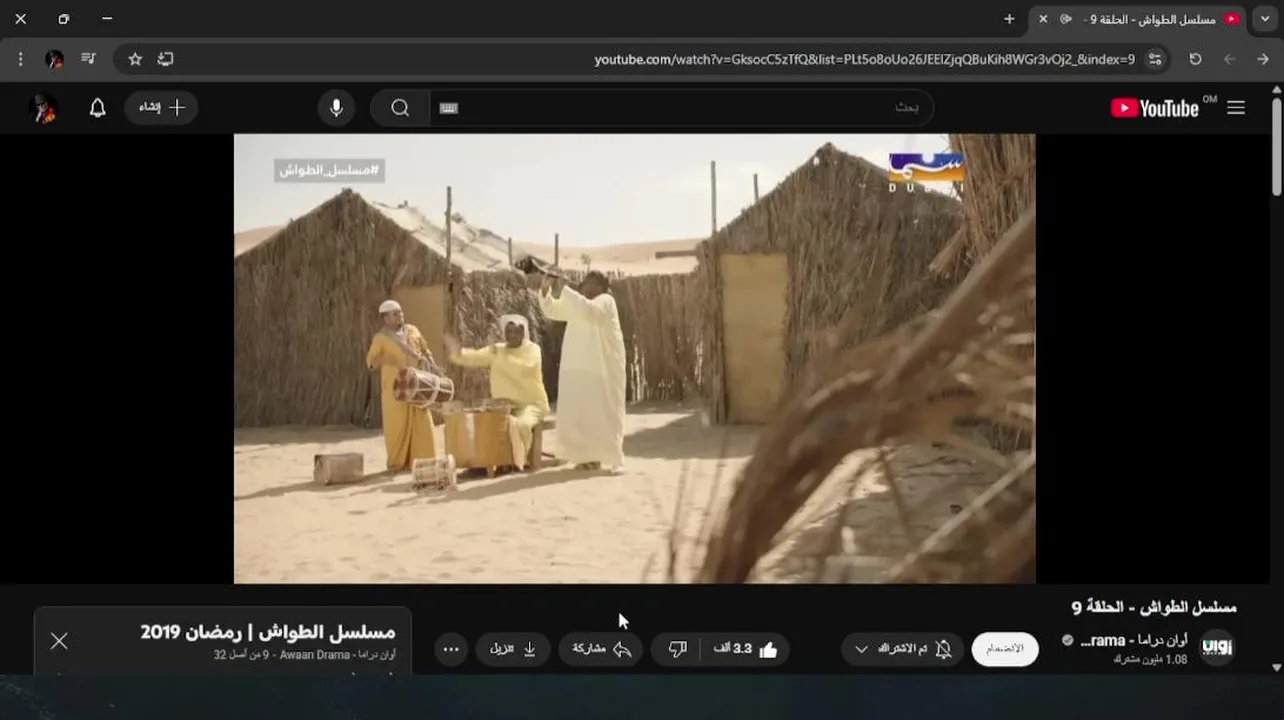Click the video title مسلسل الطواش - الحلقة 9

(x=1154, y=607)
